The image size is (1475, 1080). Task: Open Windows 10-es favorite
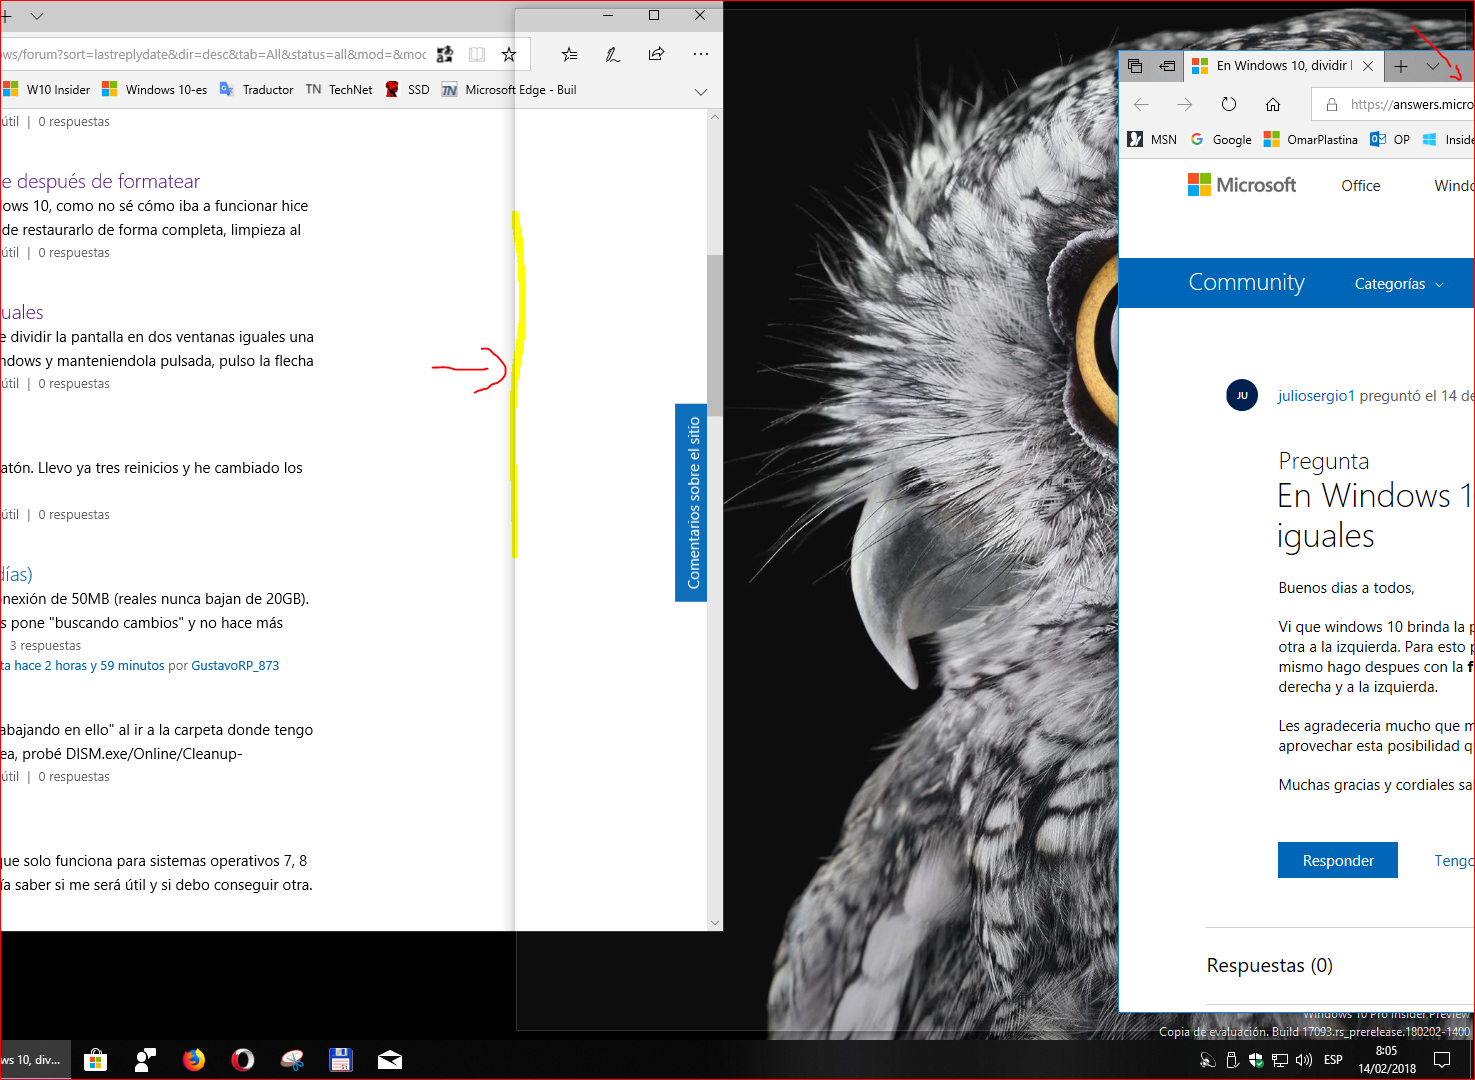click(x=155, y=89)
